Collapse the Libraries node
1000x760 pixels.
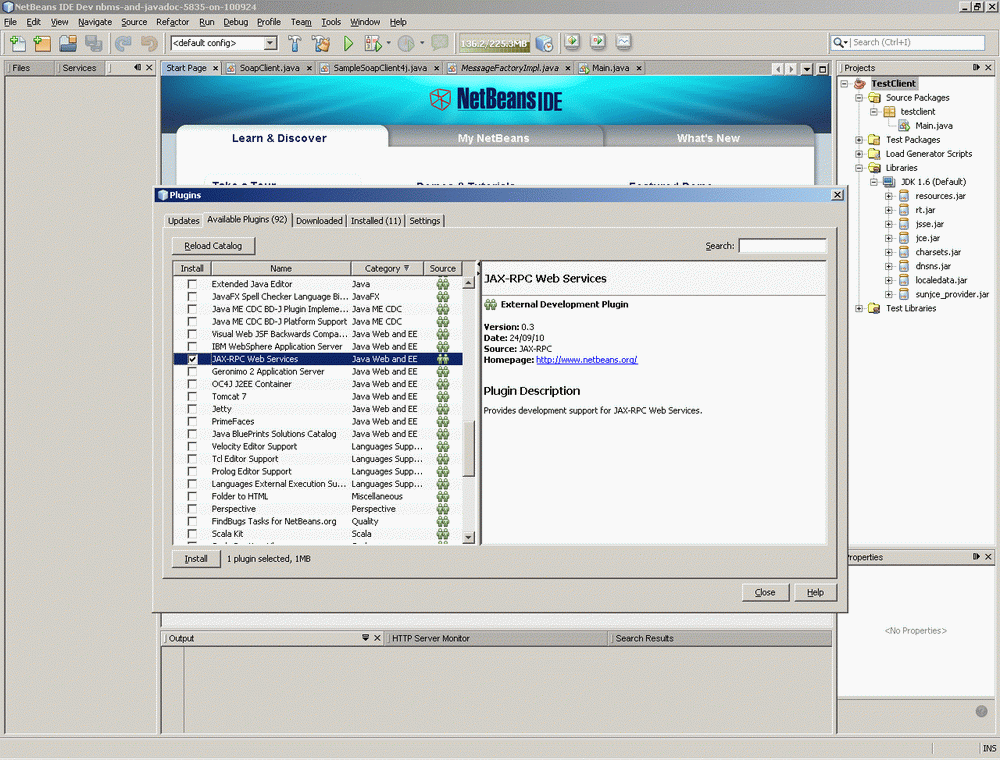[859, 168]
